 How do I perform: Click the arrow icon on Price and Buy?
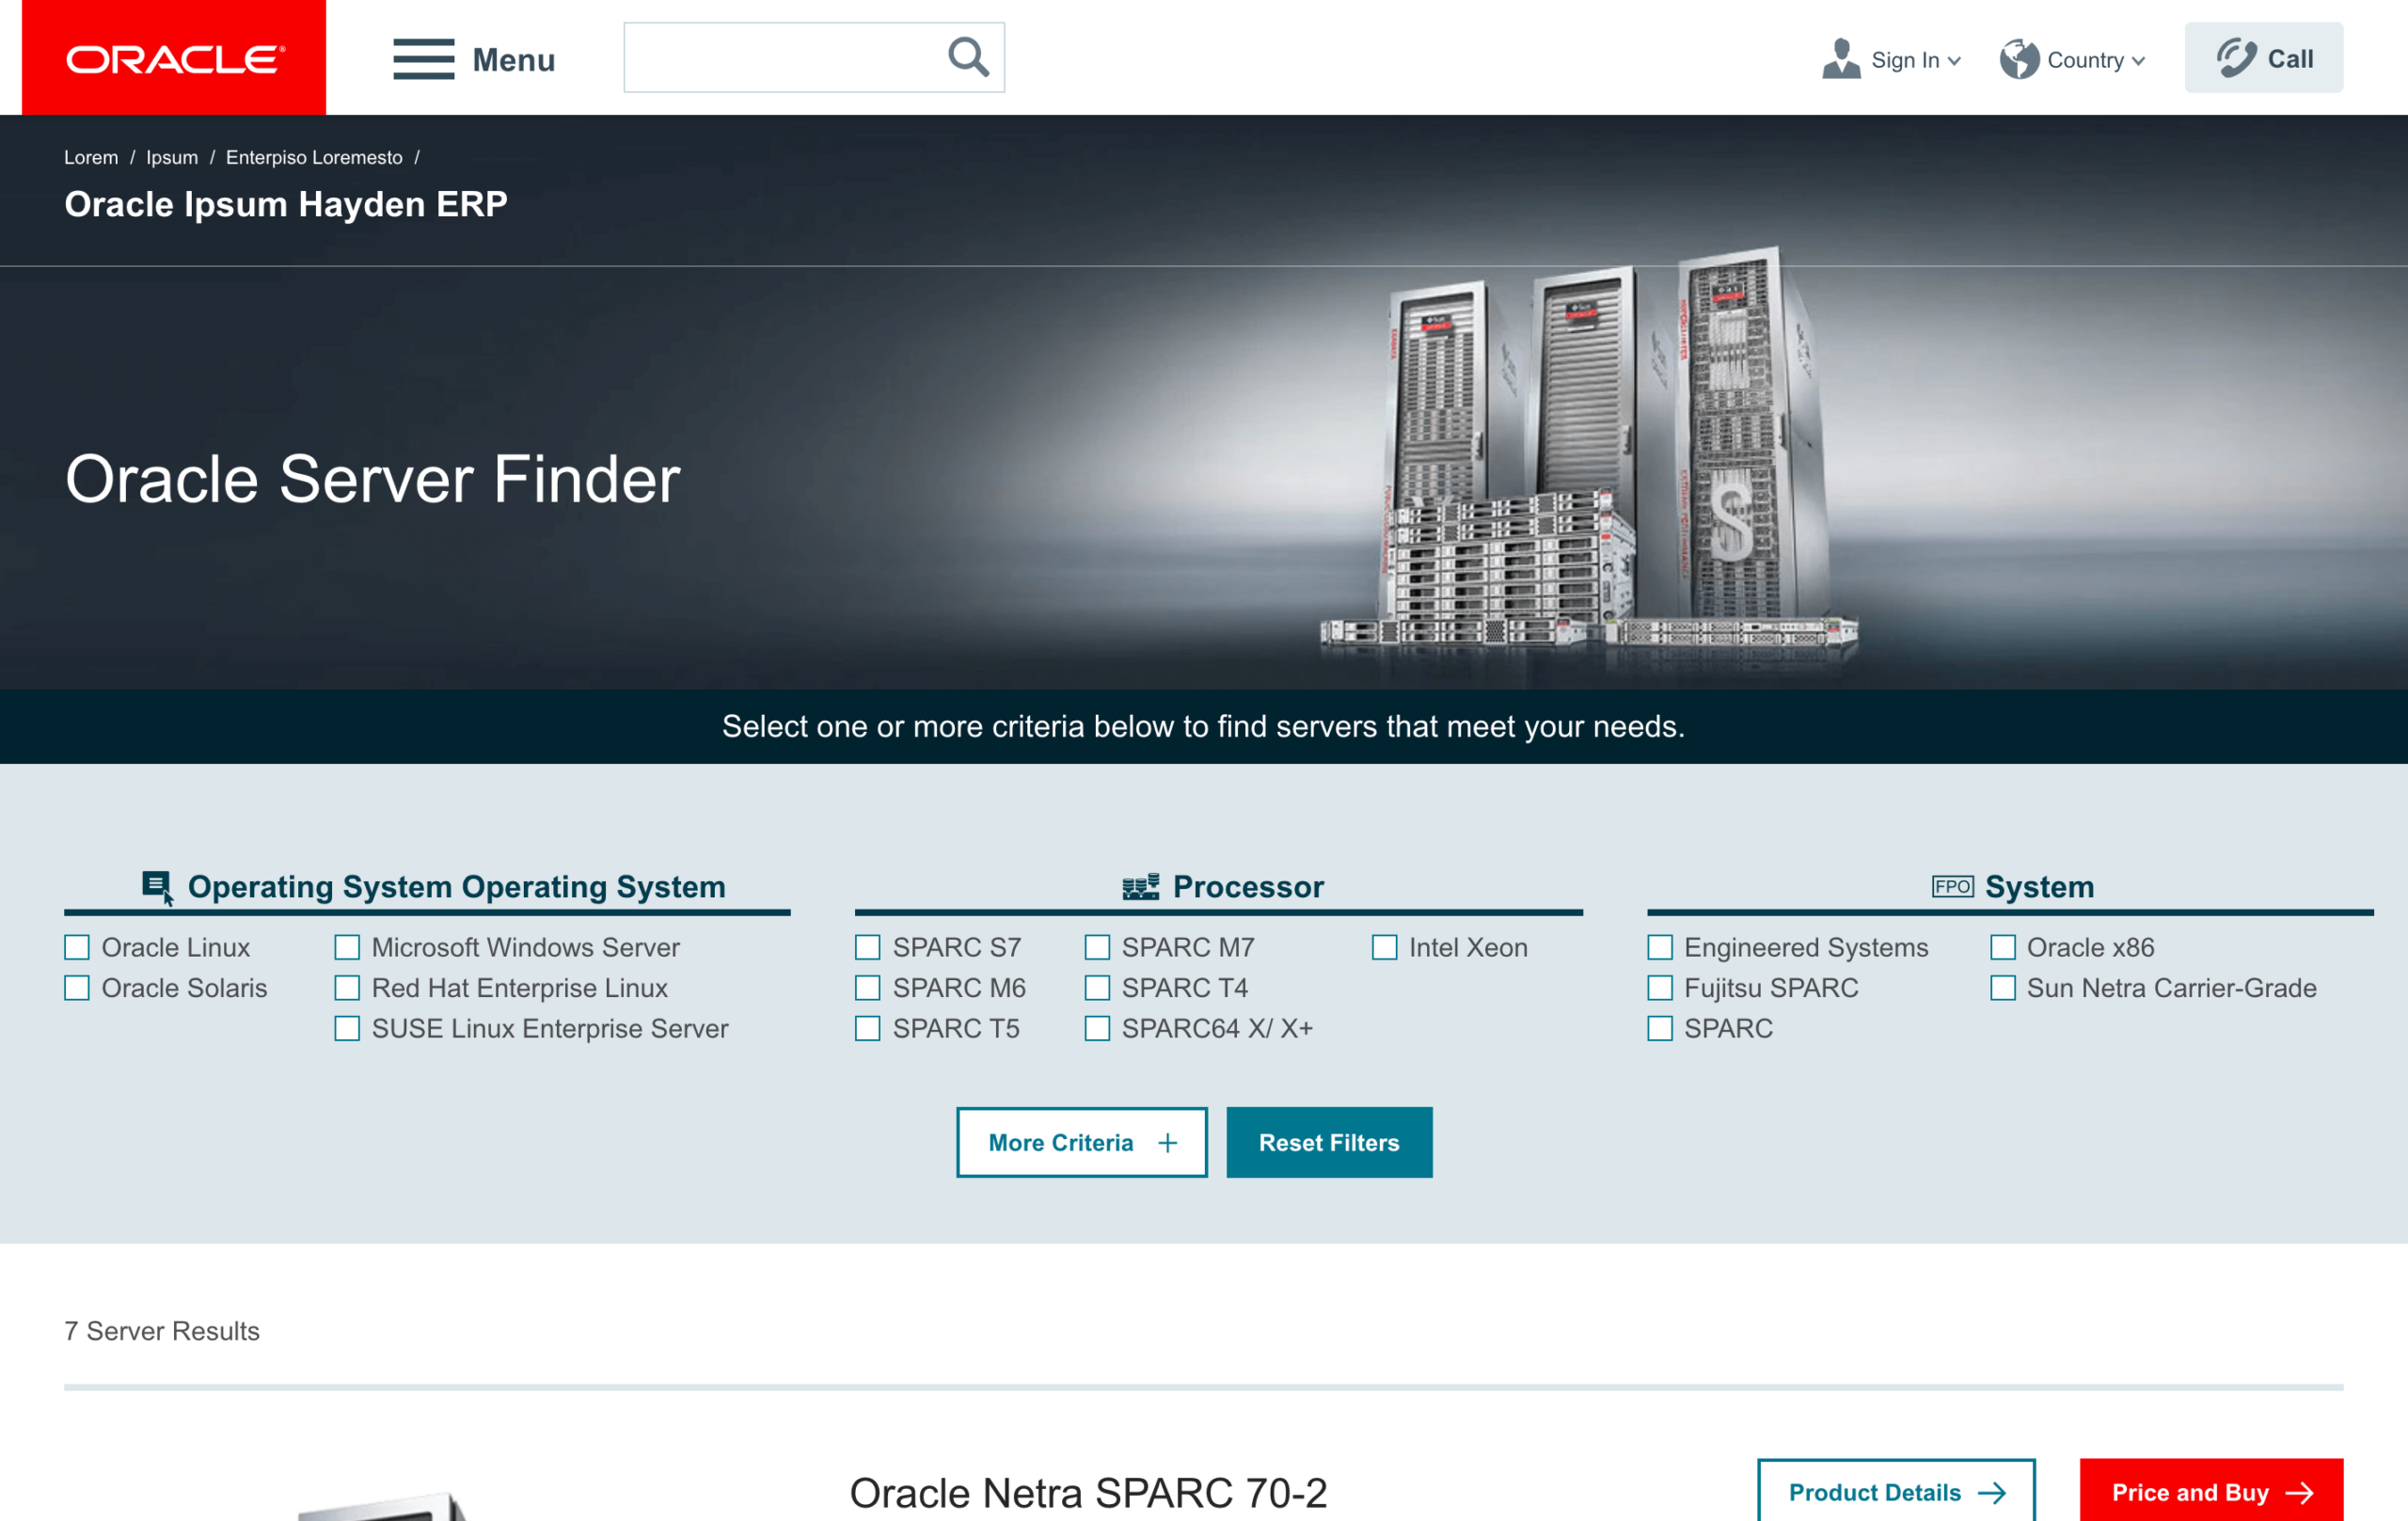pos(2300,1492)
